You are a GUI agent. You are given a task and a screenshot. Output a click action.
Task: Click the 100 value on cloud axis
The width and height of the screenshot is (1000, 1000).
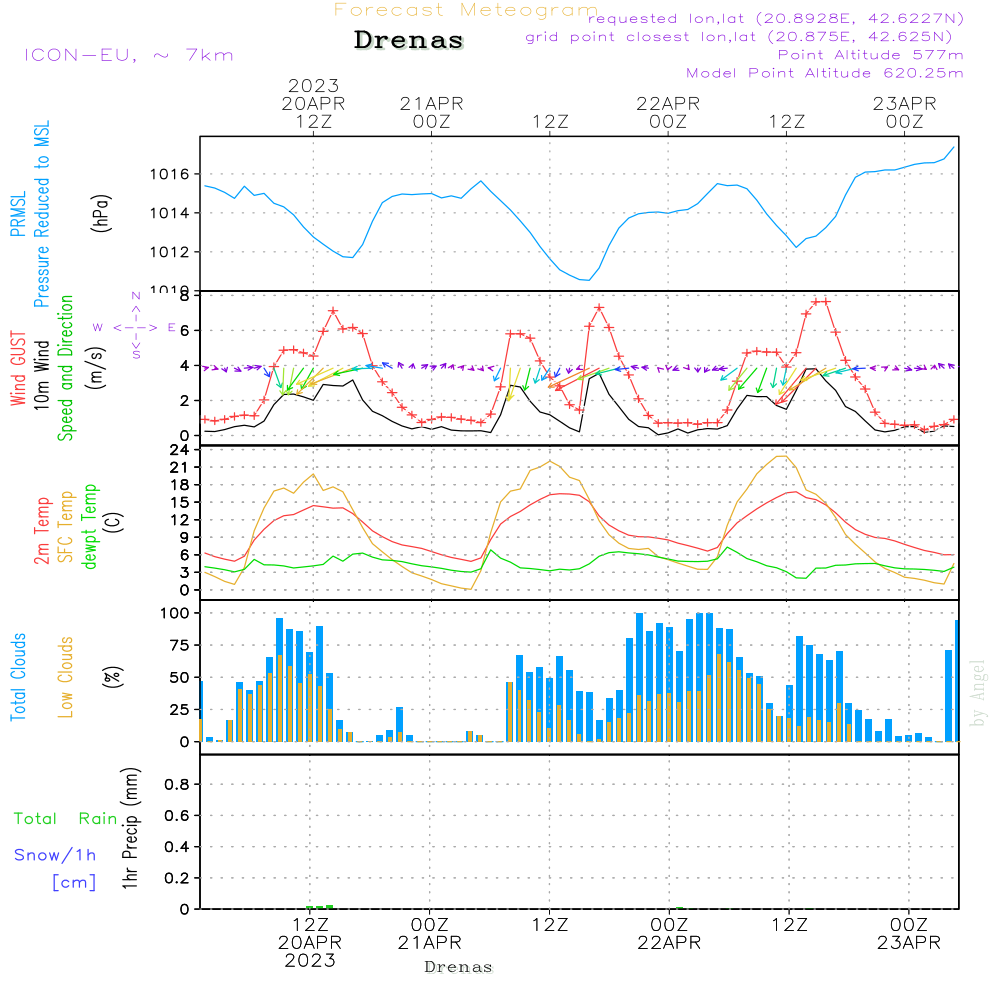click(175, 613)
